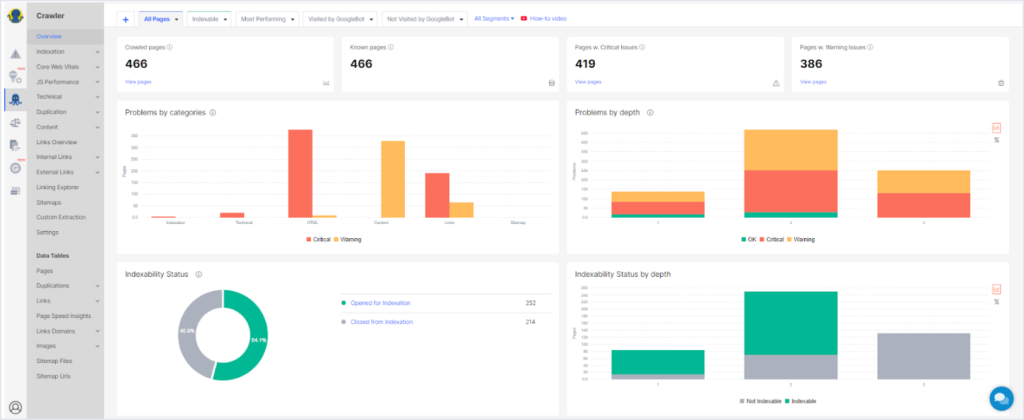Select the Most Performing segment tab
The height and width of the screenshot is (420, 1024).
point(267,19)
